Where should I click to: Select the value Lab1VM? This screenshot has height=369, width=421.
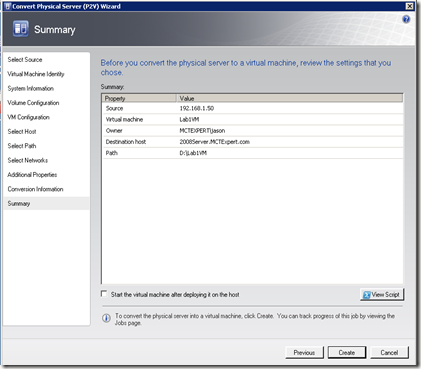(x=189, y=119)
